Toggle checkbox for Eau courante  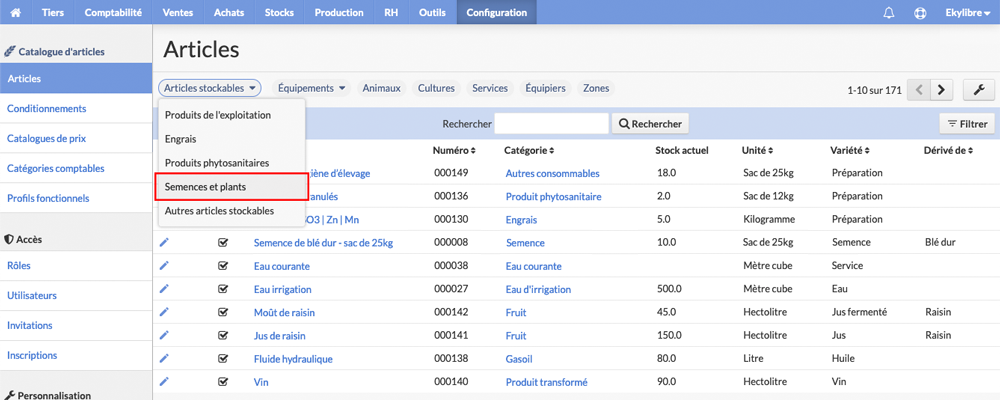[x=223, y=265]
